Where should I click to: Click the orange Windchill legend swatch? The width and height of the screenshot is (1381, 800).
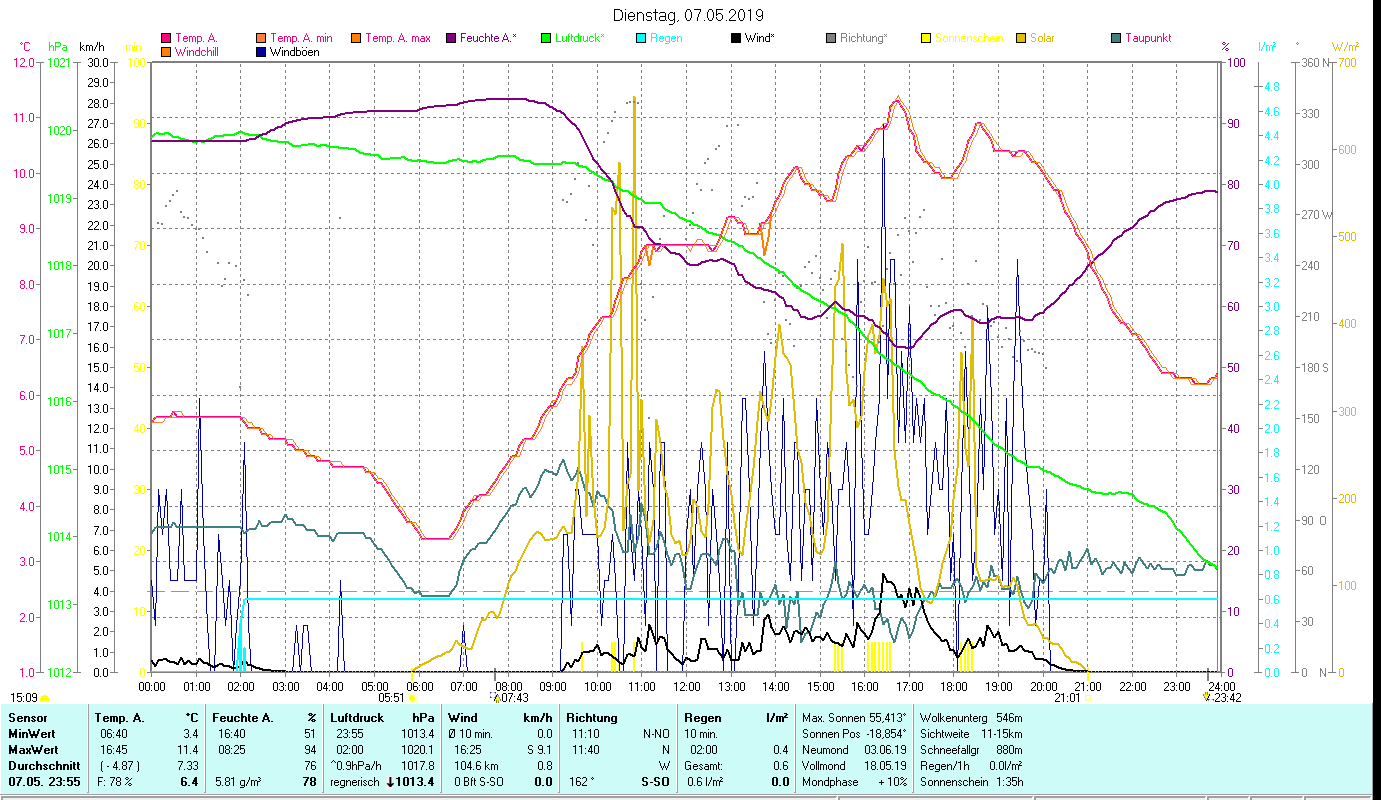coord(166,52)
